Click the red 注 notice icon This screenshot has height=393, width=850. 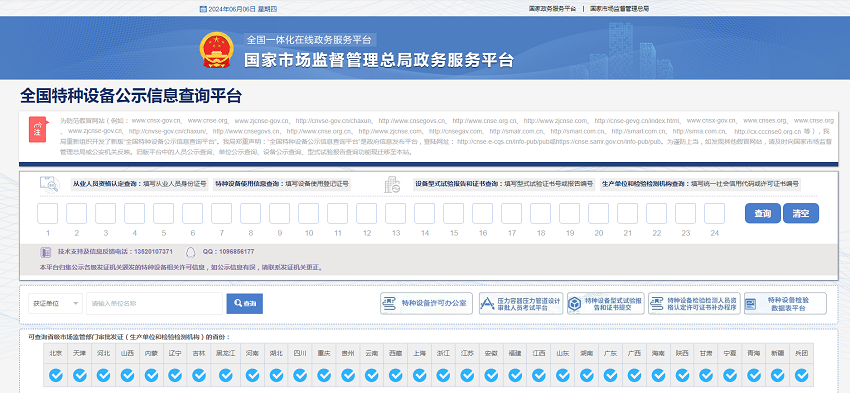[x=38, y=129]
